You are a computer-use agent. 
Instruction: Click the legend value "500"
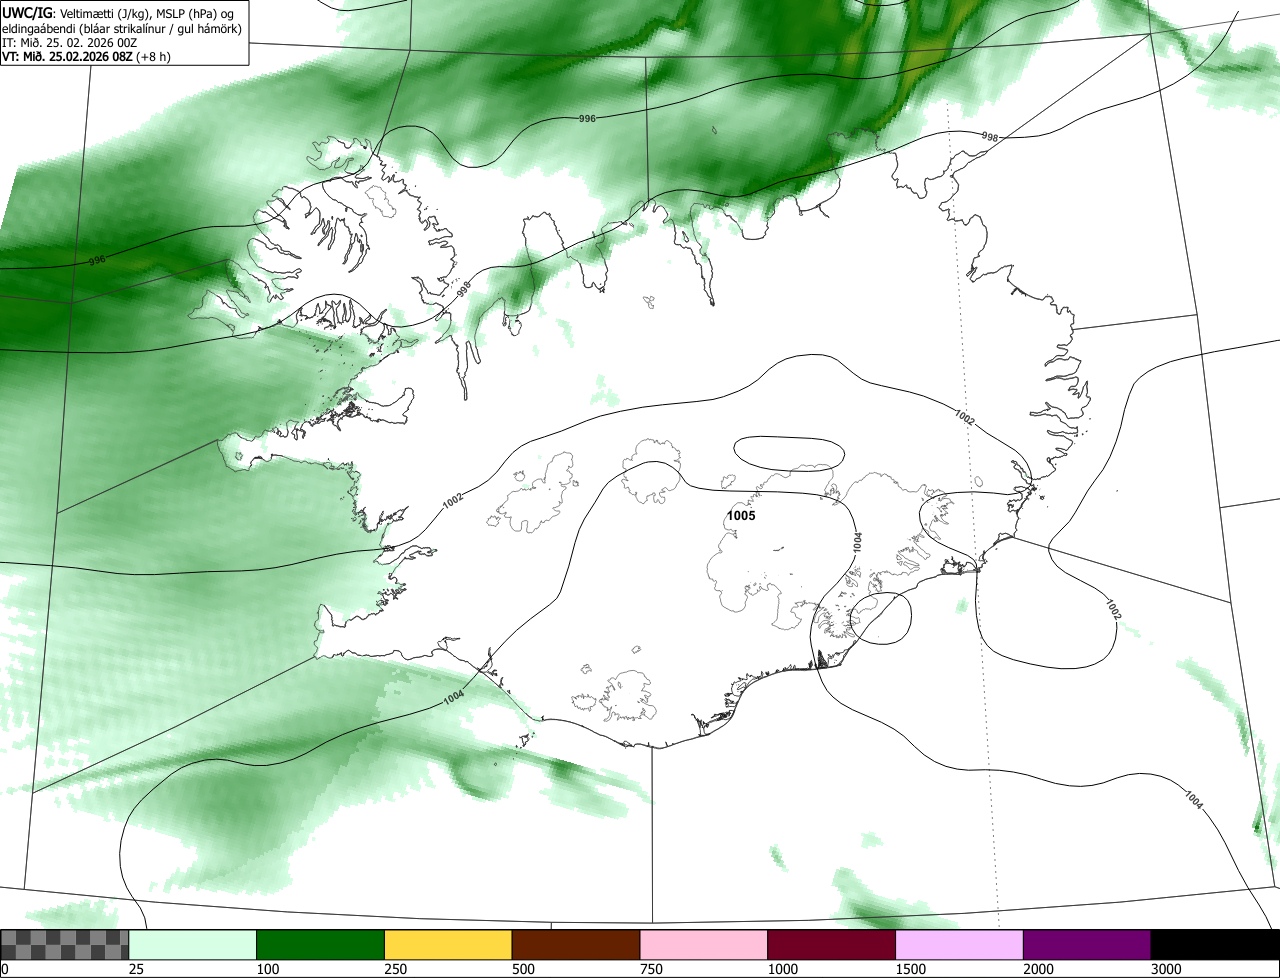click(523, 969)
